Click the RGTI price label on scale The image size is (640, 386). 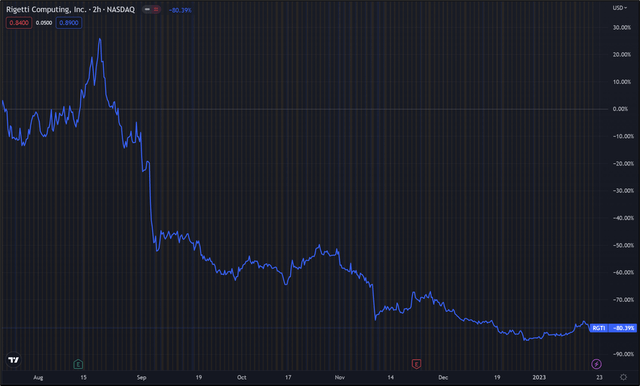pyautogui.click(x=599, y=328)
